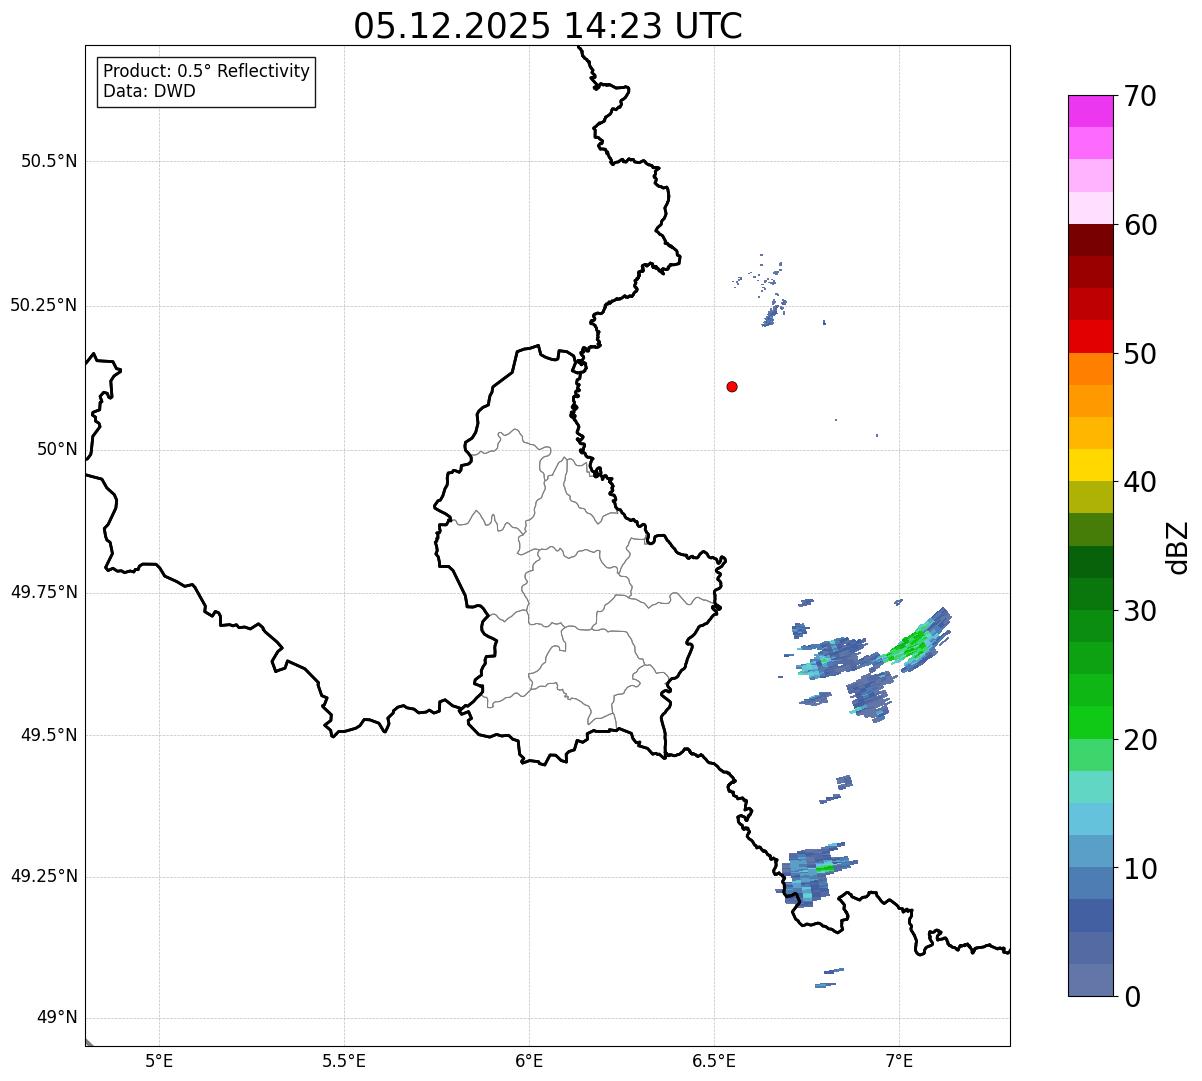Click the 49.25°N latitude label
1202x1081 pixels.
(44, 876)
